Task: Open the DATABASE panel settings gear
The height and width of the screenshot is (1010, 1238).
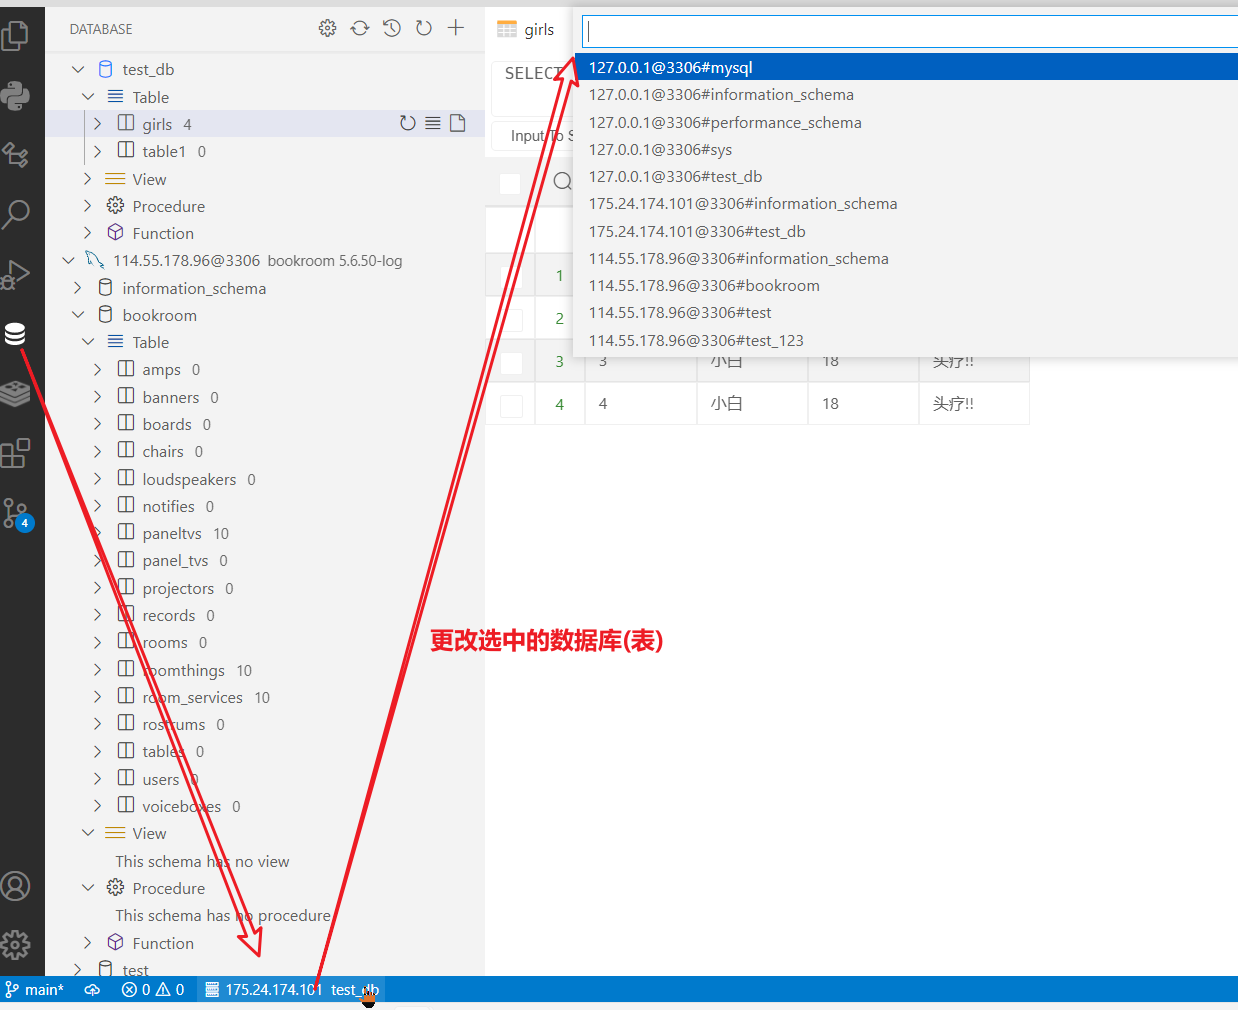Action: [327, 28]
